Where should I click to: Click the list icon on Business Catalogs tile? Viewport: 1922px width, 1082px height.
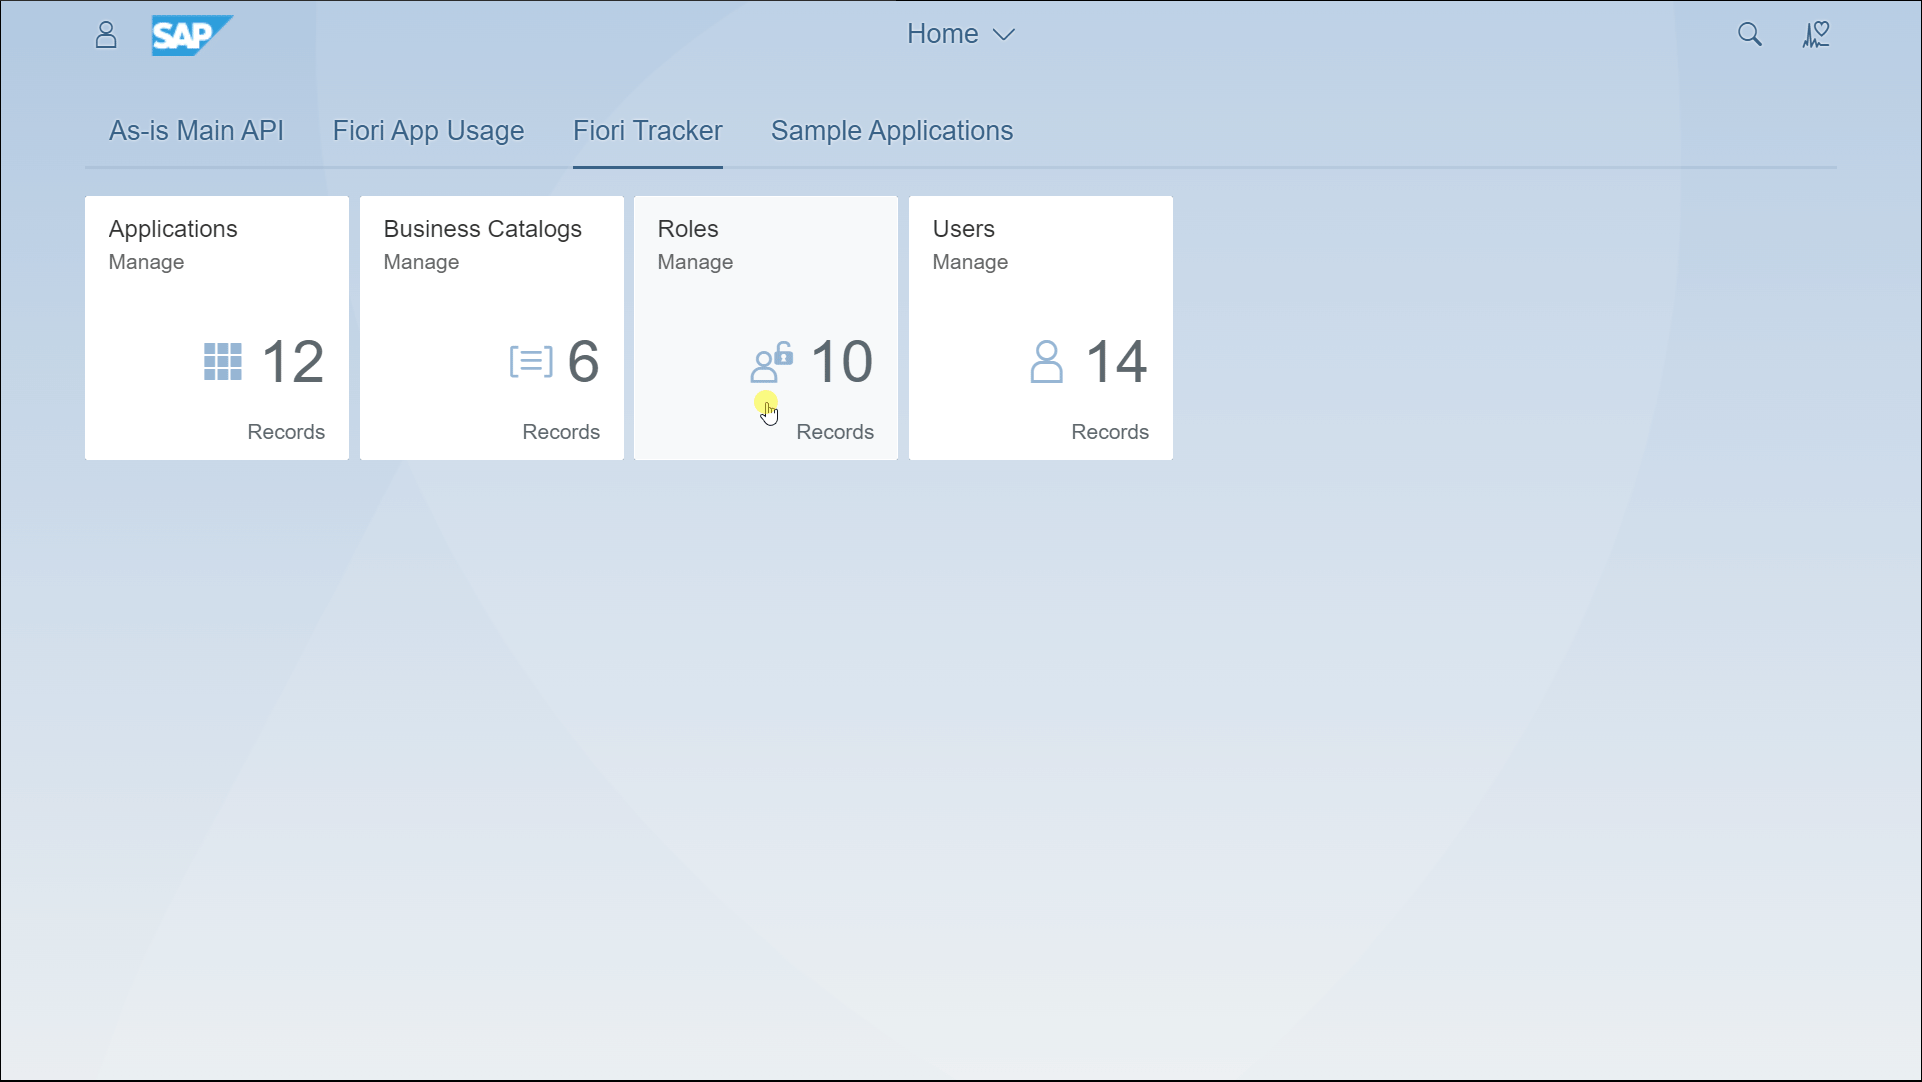coord(530,361)
